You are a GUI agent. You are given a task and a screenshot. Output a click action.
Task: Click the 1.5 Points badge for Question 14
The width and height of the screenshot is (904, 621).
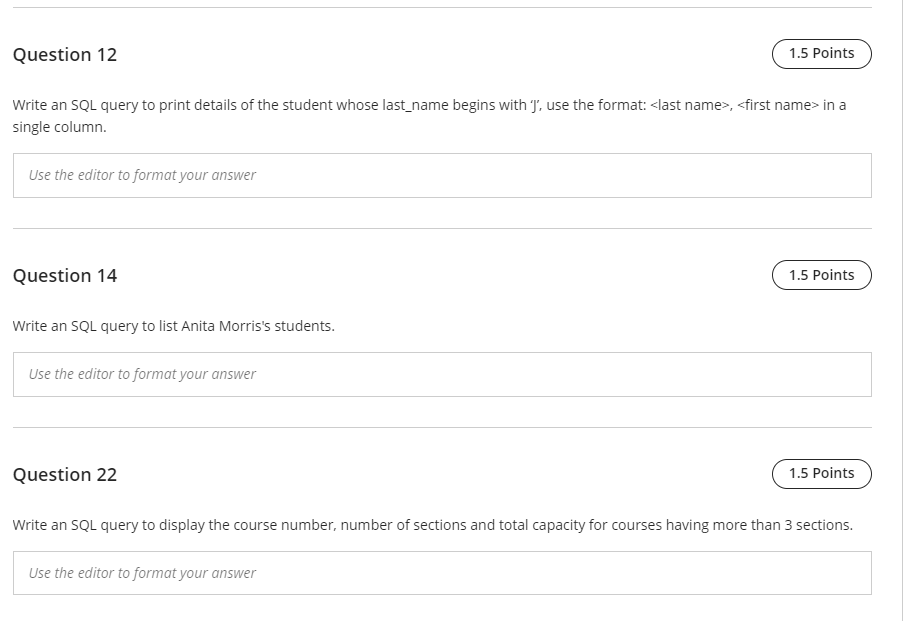point(821,275)
